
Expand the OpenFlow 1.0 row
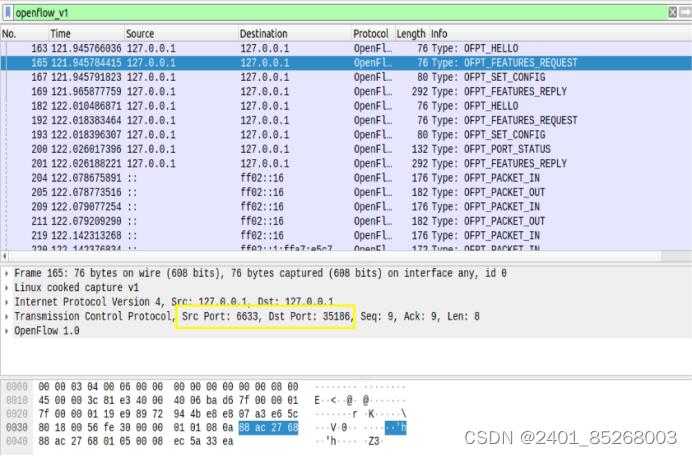point(7,331)
